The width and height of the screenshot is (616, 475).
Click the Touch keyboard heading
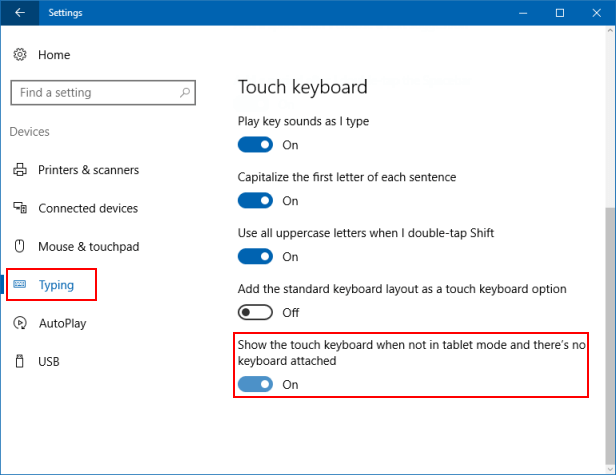[302, 87]
